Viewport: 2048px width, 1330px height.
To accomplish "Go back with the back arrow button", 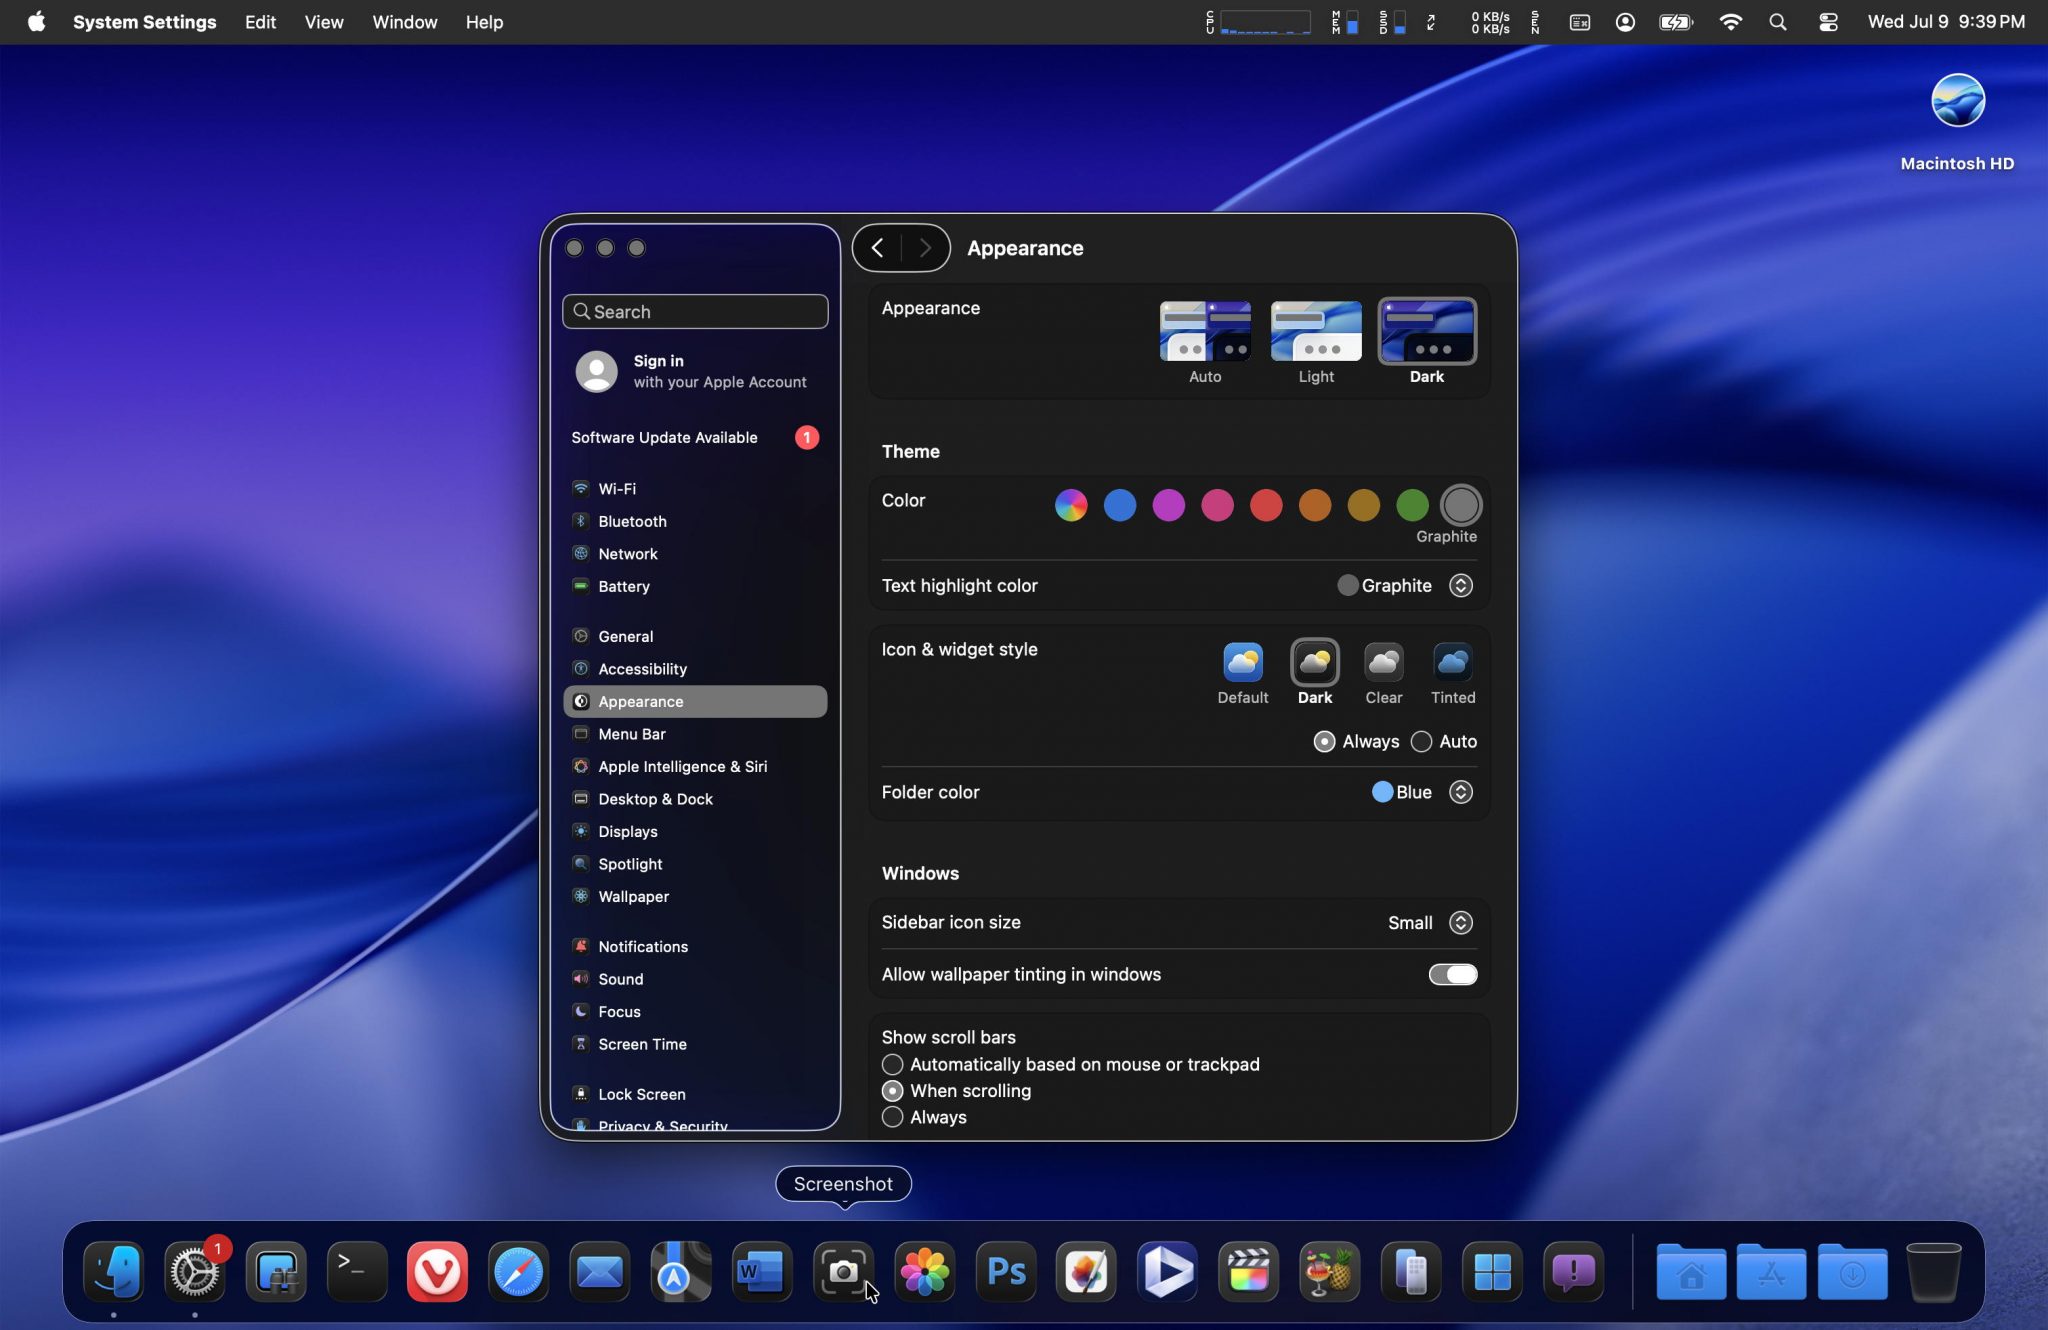I will [x=877, y=248].
